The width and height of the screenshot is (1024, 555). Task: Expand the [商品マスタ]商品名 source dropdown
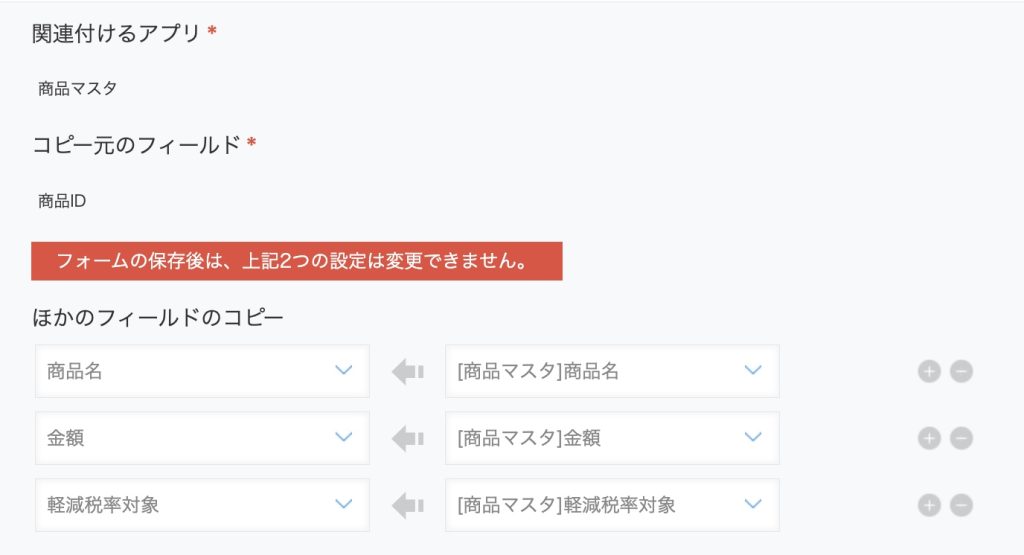(612, 371)
